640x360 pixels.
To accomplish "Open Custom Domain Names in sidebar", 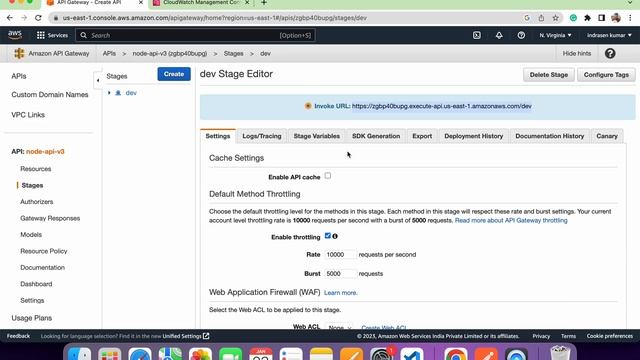I will (x=50, y=95).
